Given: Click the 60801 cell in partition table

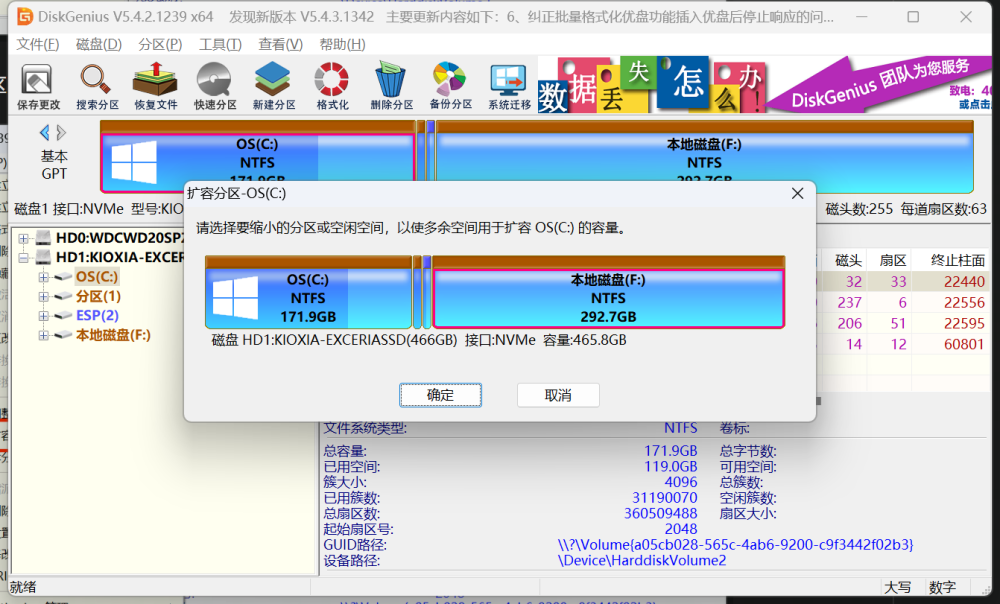Looking at the screenshot, I should [964, 344].
